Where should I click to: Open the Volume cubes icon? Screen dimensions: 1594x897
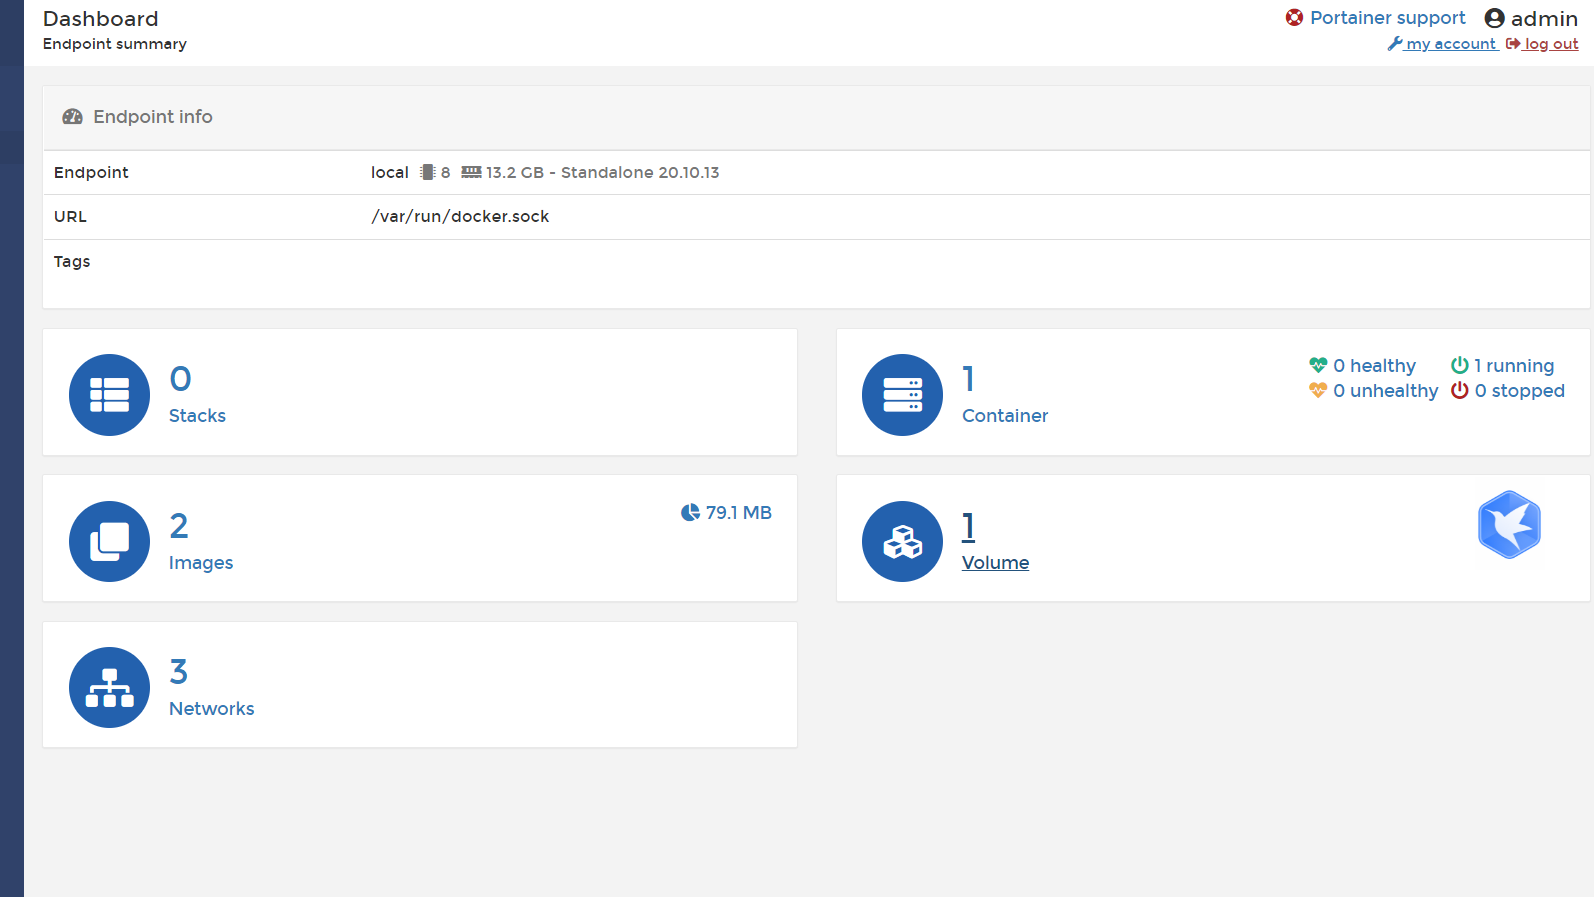(x=902, y=541)
